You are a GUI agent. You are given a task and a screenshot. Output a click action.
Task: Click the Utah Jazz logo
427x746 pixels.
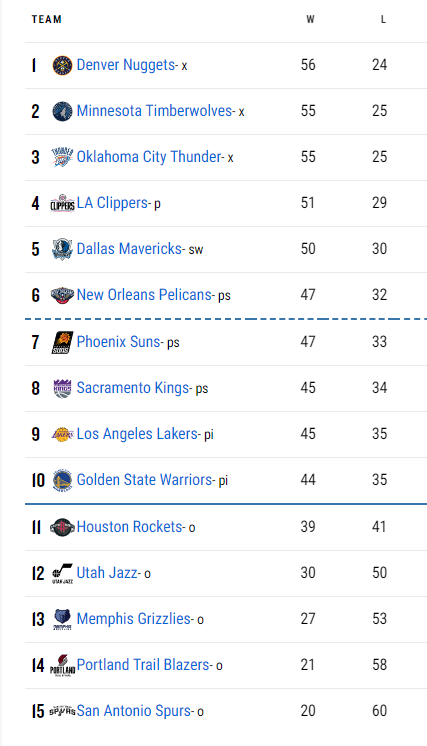click(62, 574)
